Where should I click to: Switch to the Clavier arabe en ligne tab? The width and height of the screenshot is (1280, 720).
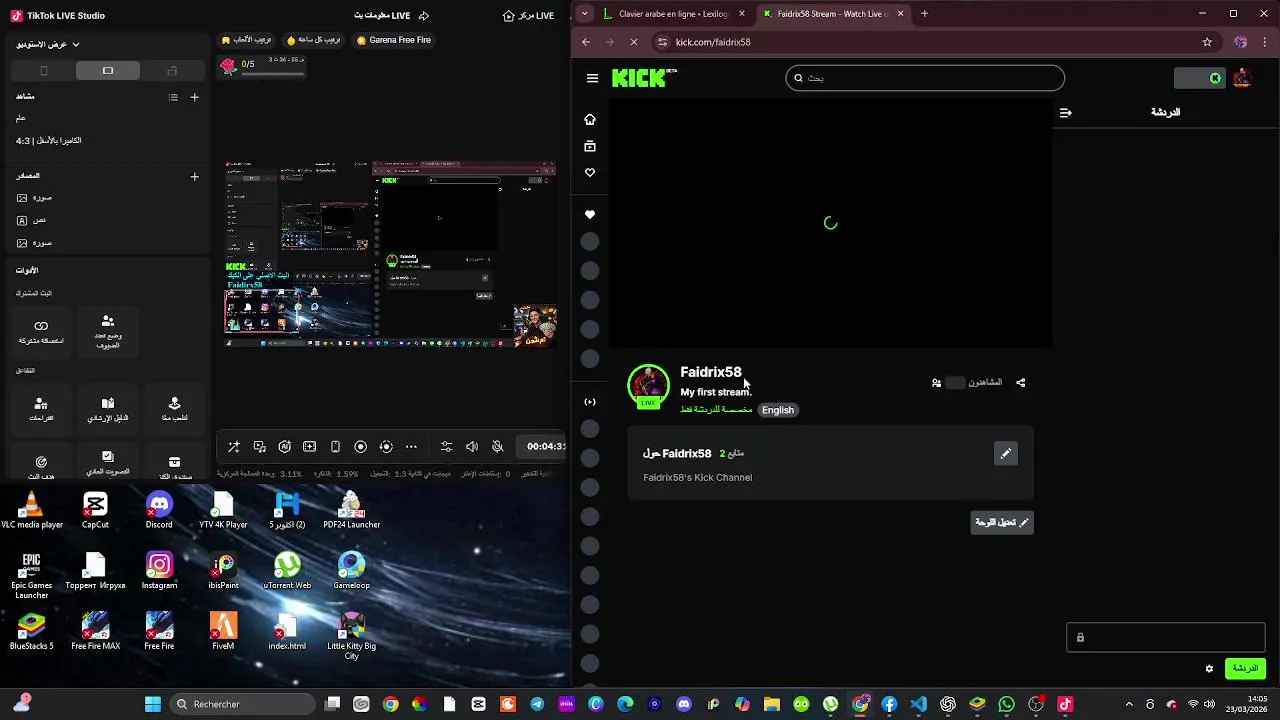(674, 14)
